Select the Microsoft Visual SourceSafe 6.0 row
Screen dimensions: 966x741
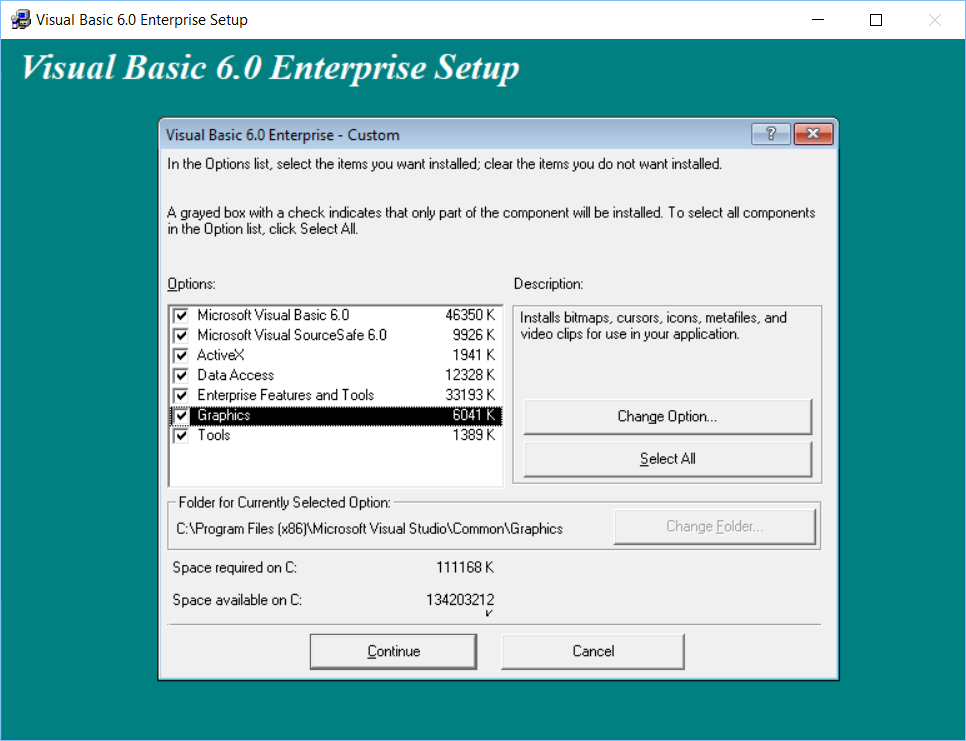click(x=336, y=335)
